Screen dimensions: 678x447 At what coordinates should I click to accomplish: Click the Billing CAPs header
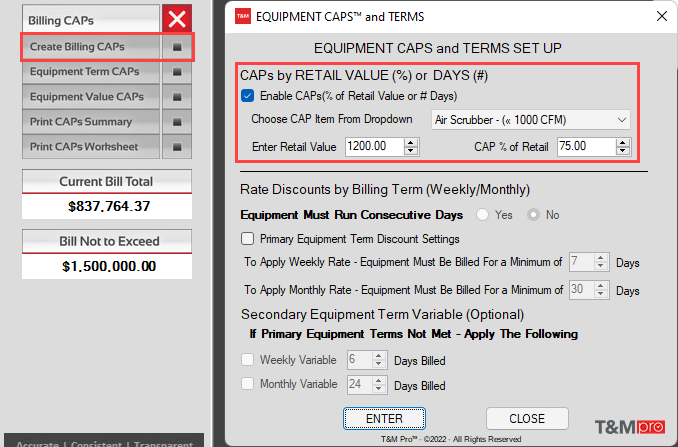(91, 19)
